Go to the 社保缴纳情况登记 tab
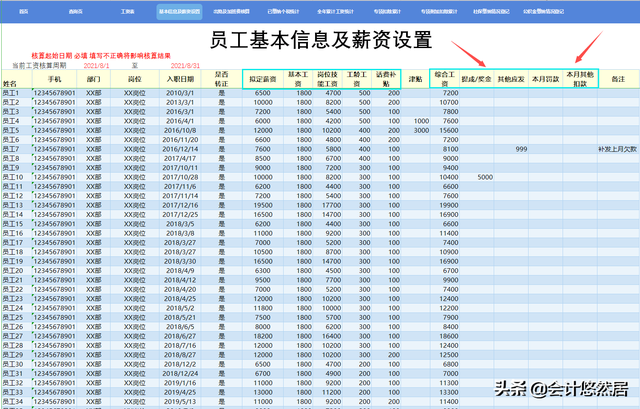This screenshot has height=409, width=640. click(x=491, y=11)
